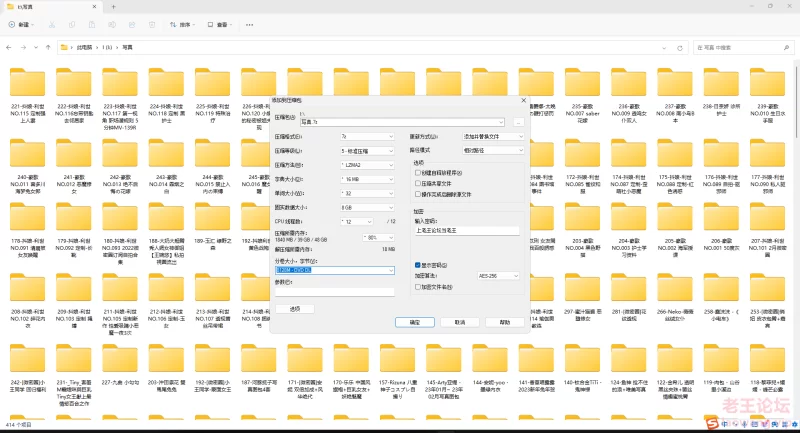Tick the encrypt file names checkbox

coord(418,287)
